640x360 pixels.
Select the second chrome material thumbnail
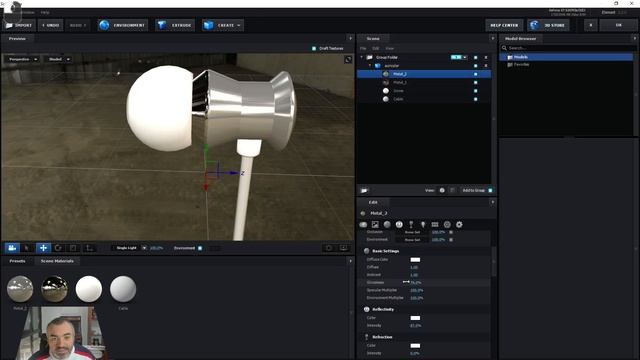coord(55,289)
